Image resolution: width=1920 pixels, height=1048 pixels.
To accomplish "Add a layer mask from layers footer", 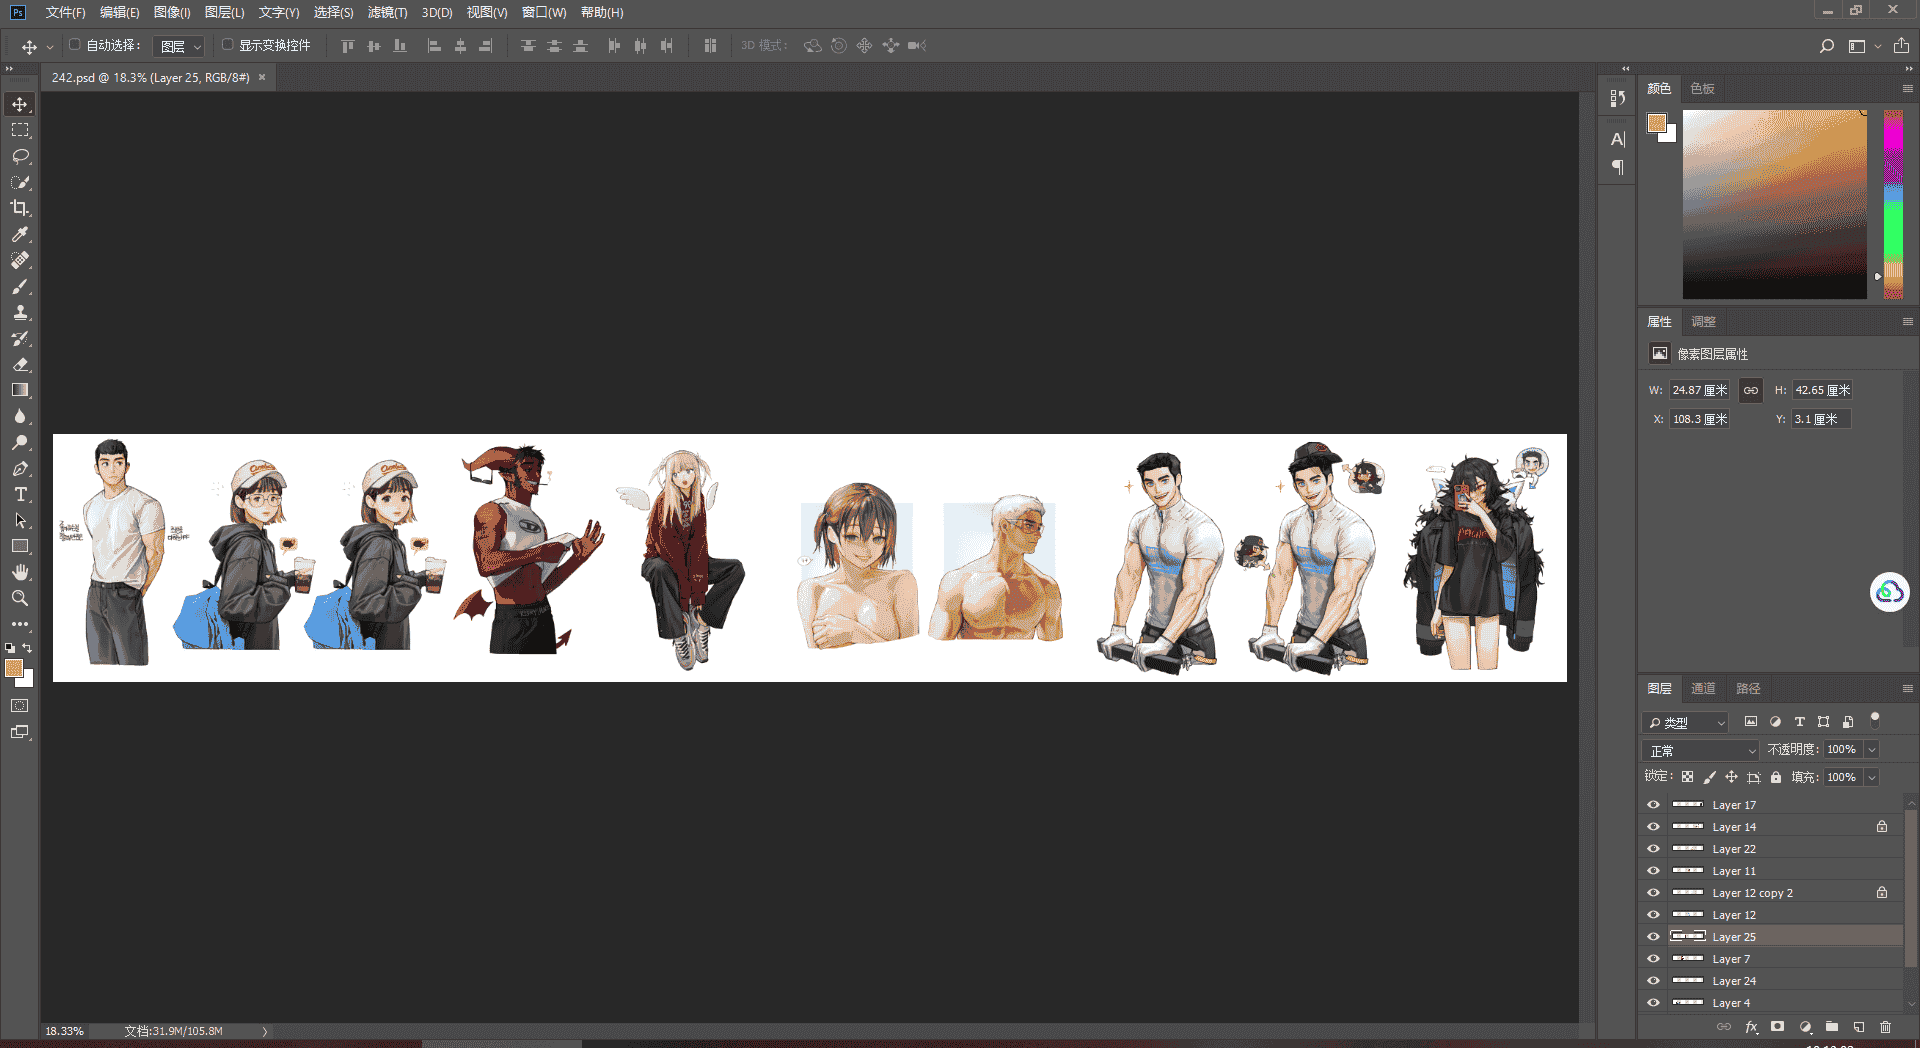I will tap(1777, 1027).
